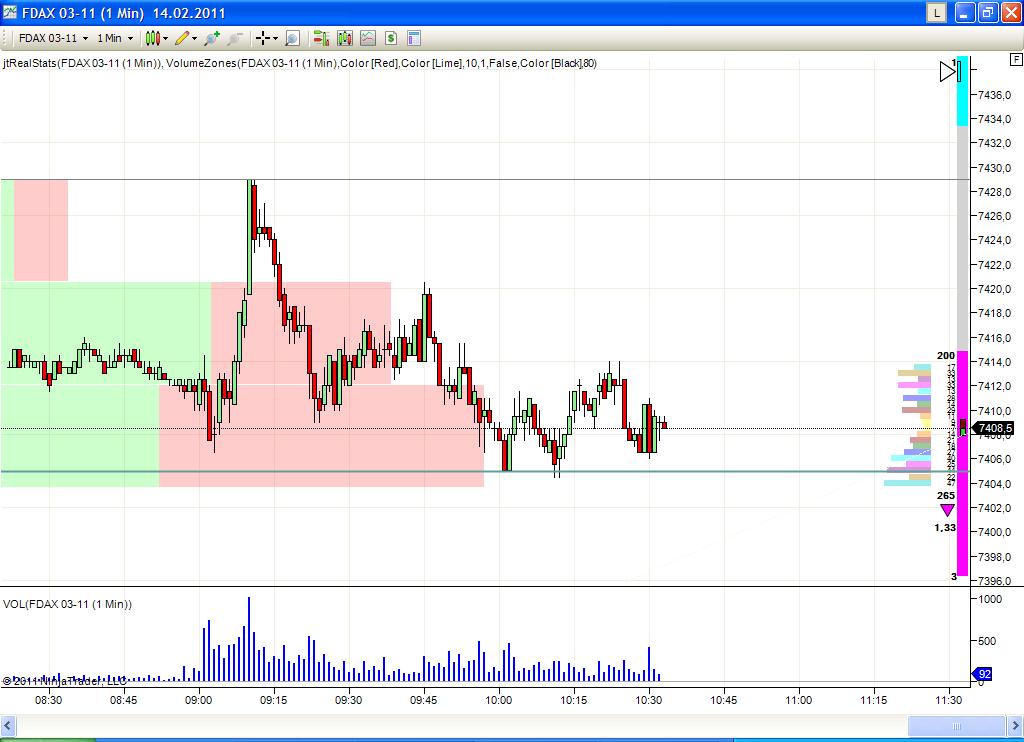Click the tallest blue volume bar
Viewport: 1024px width, 742px height.
tap(249, 639)
